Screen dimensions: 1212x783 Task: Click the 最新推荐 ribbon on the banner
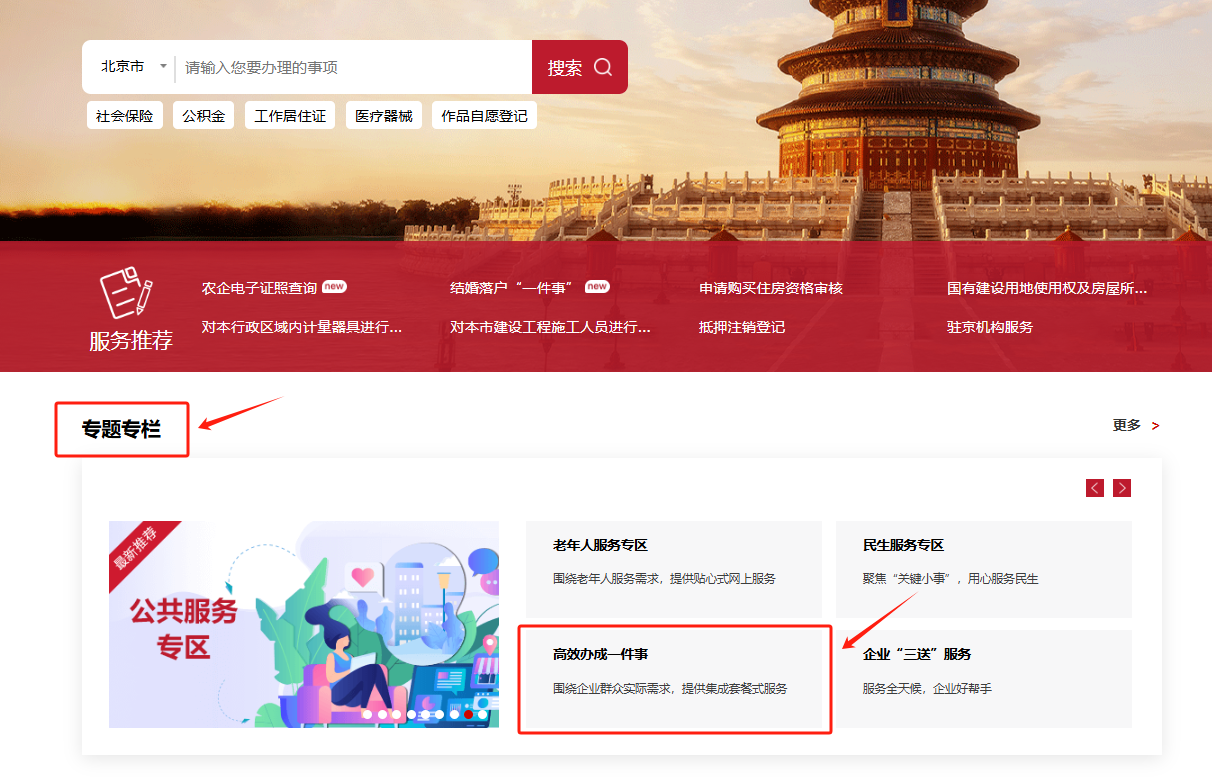135,548
